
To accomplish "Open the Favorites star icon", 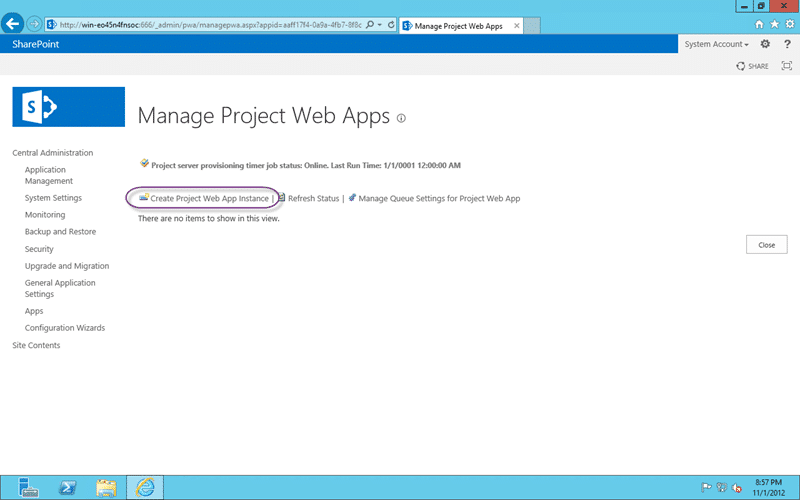I will (x=774, y=24).
